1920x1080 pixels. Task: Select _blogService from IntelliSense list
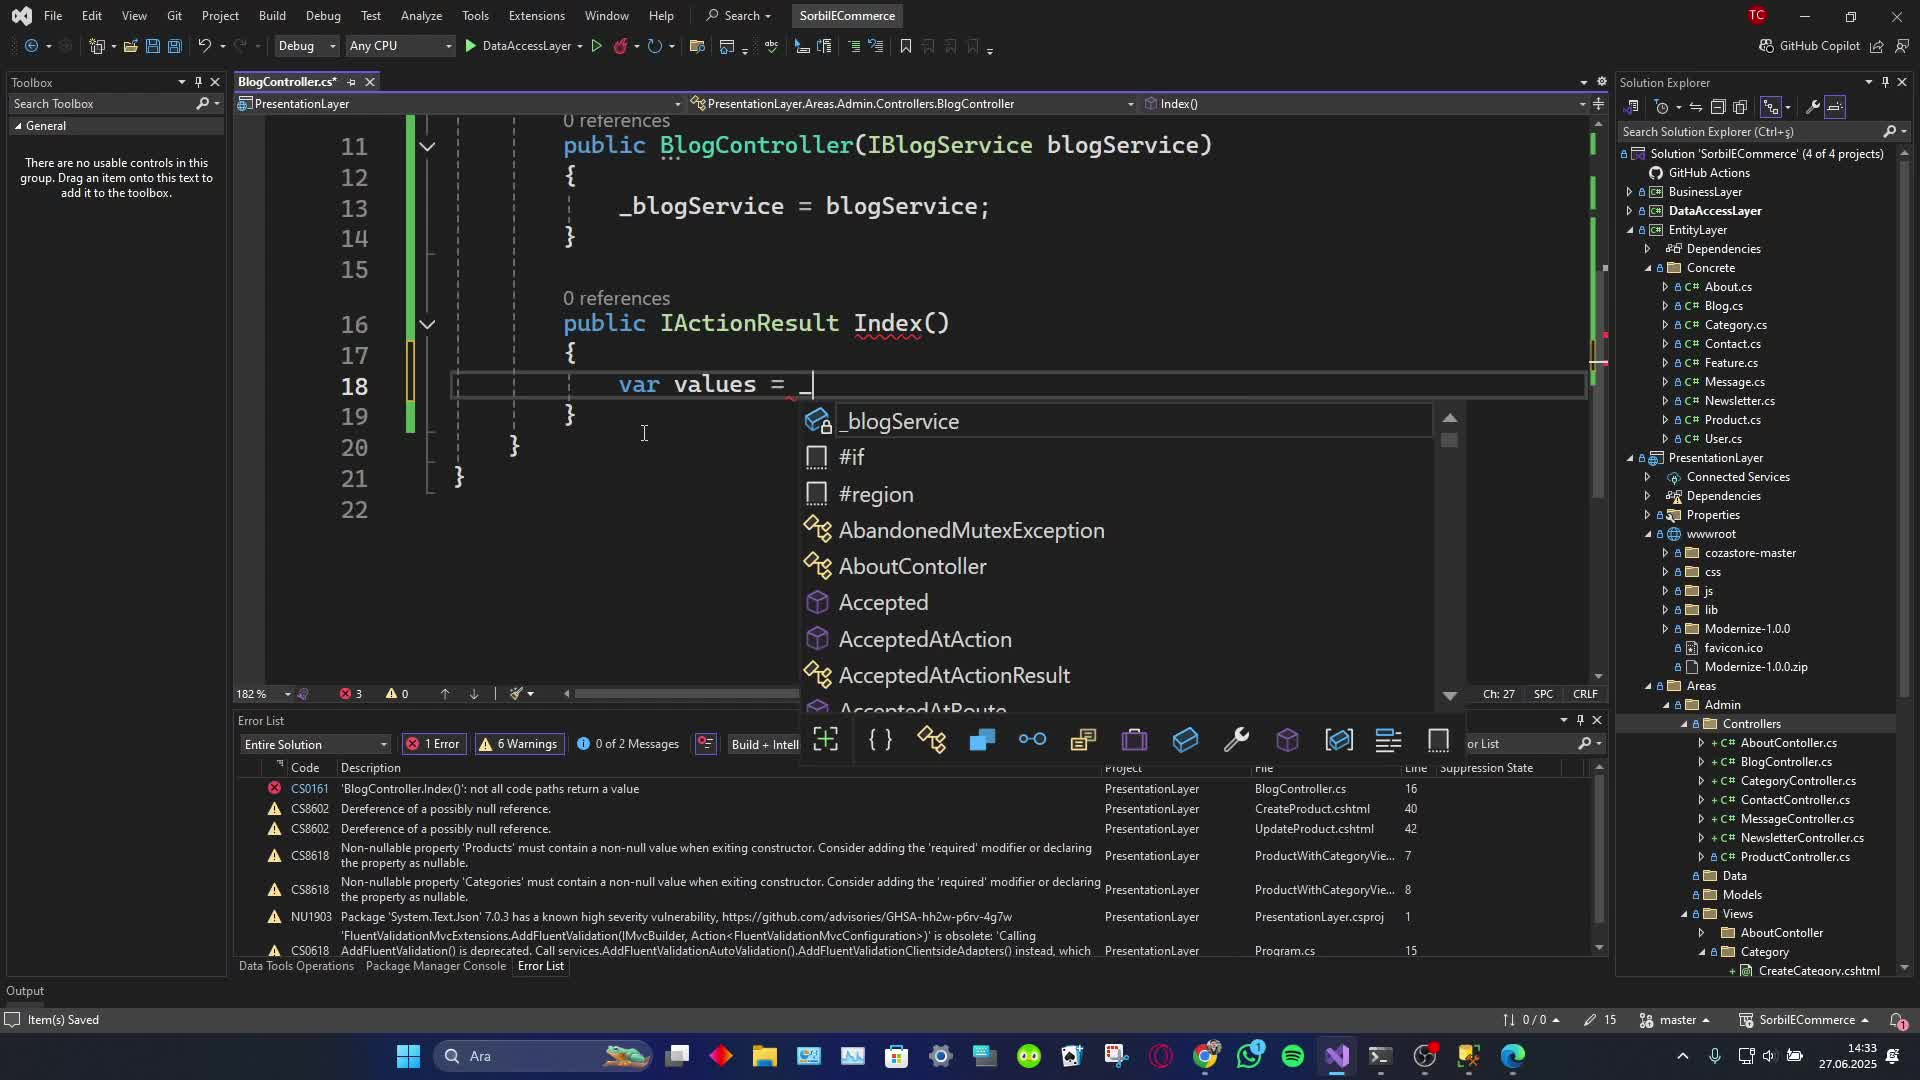tap(1117, 421)
